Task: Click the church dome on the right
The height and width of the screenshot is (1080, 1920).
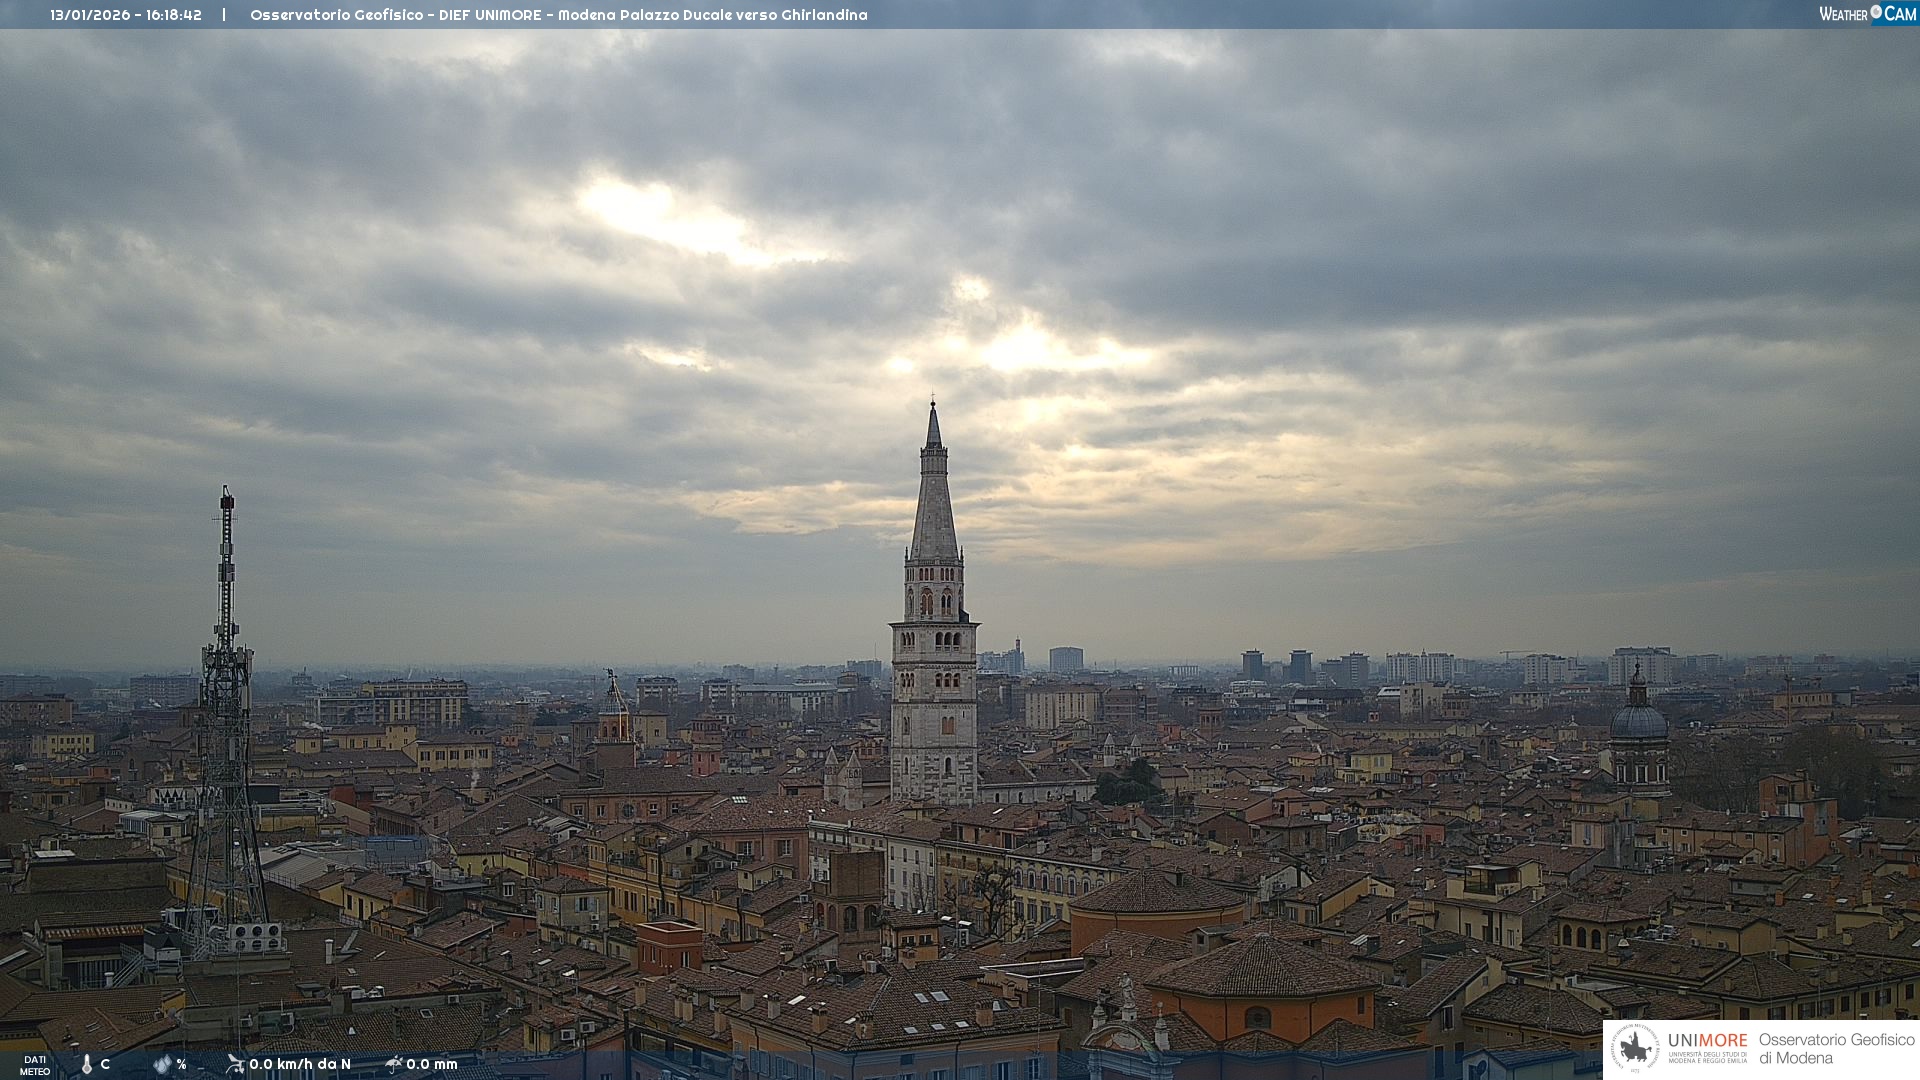Action: coord(1638,721)
